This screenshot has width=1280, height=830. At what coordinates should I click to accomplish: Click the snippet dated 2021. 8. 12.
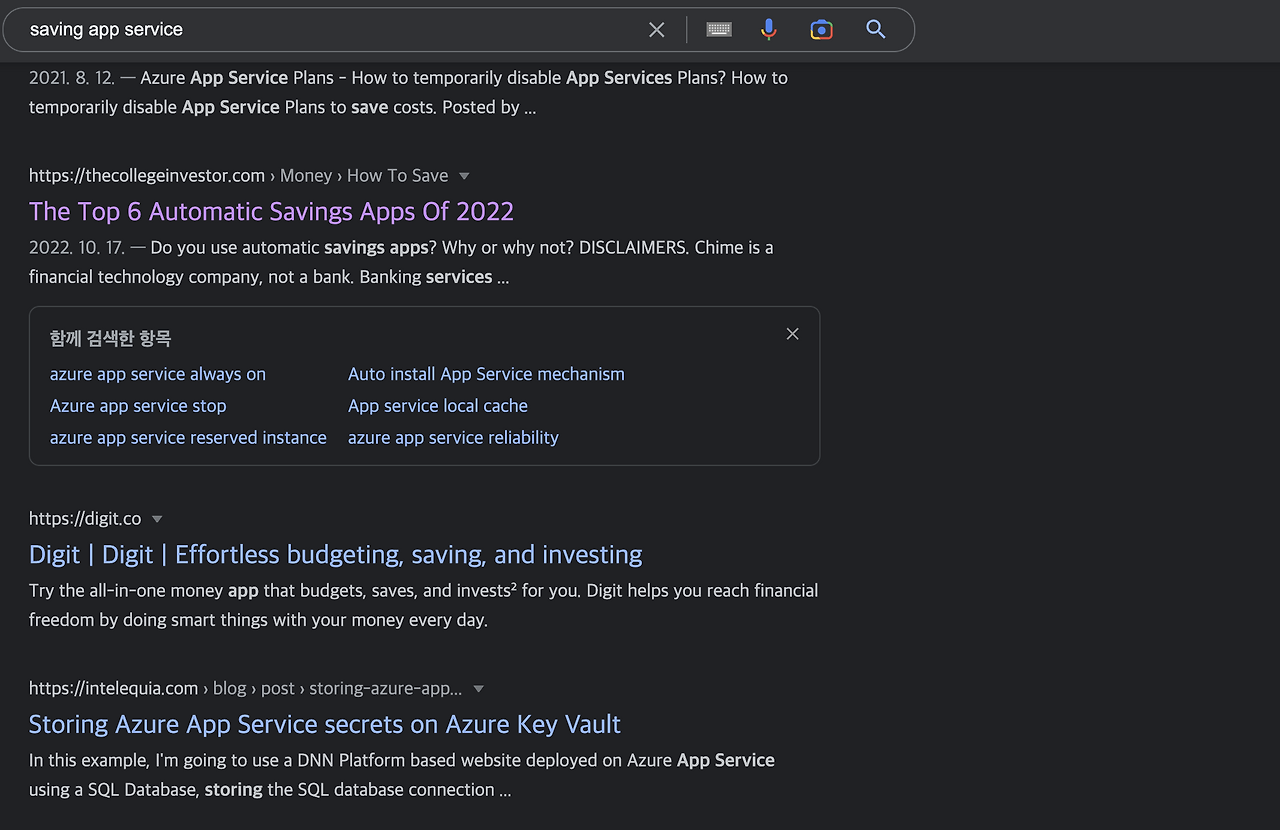click(x=408, y=92)
